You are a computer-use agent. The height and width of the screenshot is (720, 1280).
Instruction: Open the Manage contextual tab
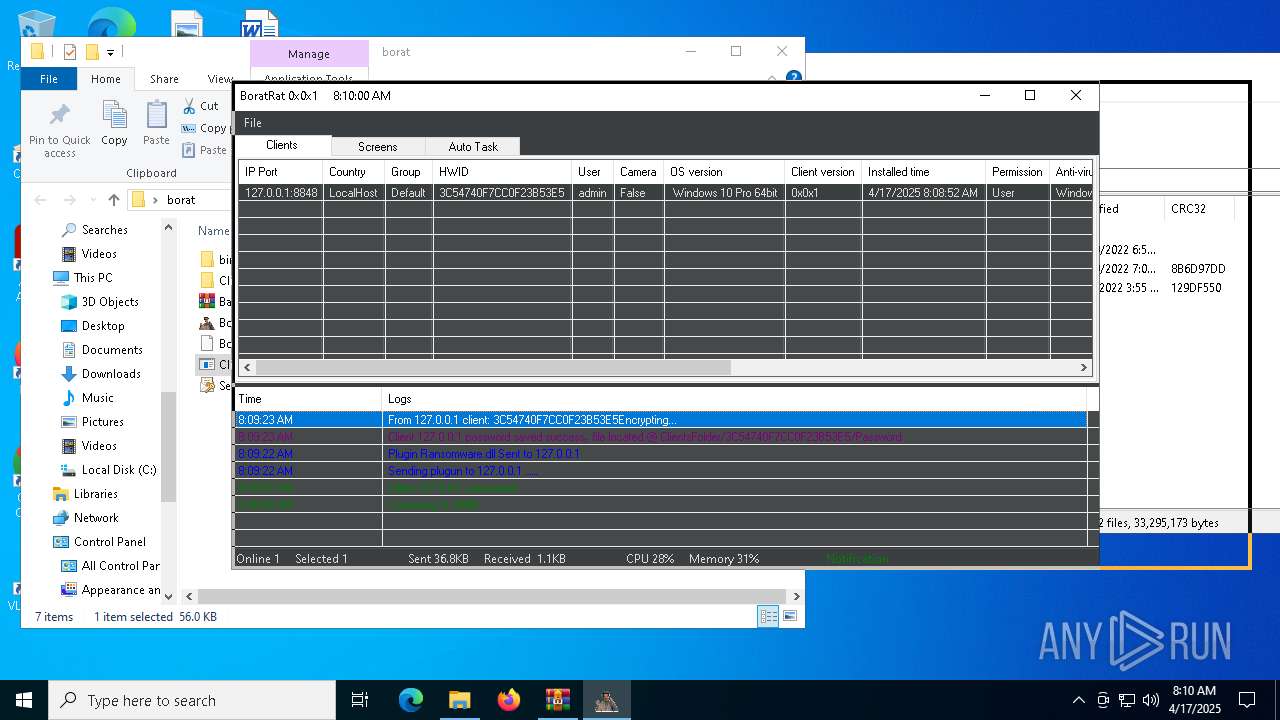click(x=309, y=54)
